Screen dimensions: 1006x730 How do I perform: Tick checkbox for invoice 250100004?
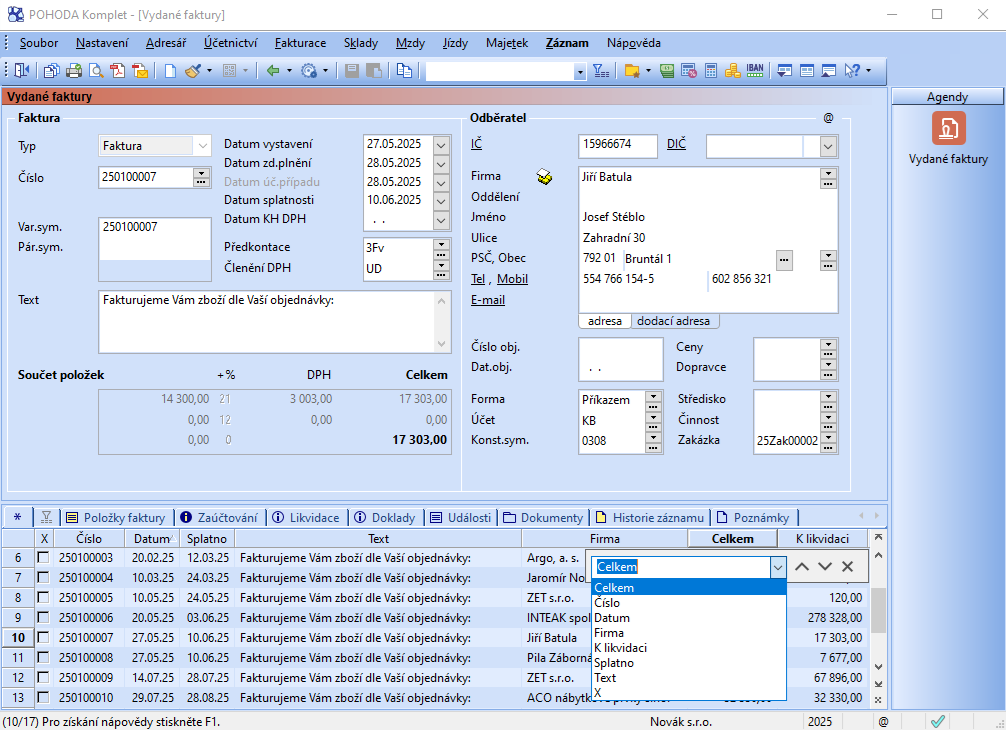43,577
